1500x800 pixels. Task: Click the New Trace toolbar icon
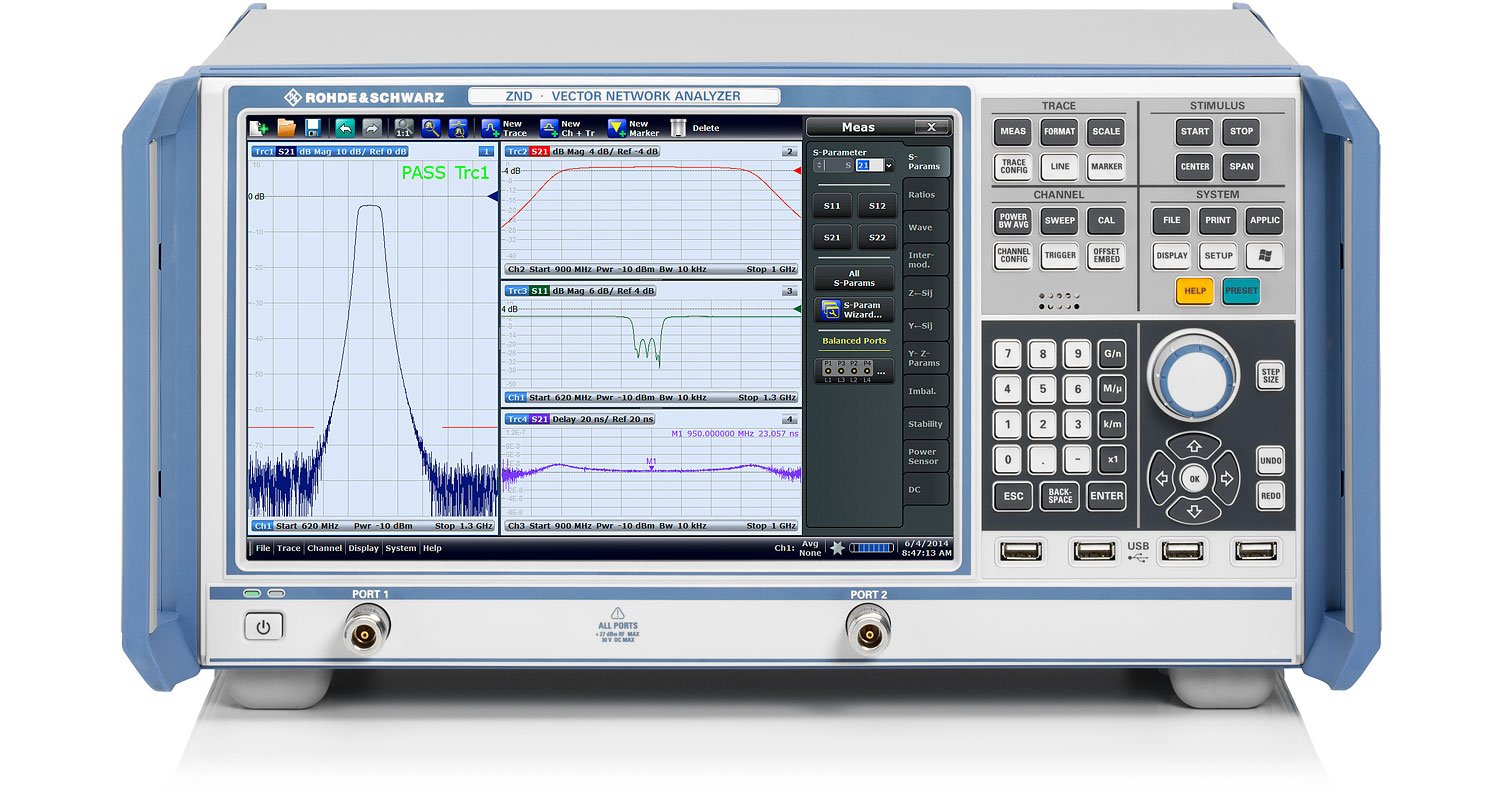click(490, 128)
